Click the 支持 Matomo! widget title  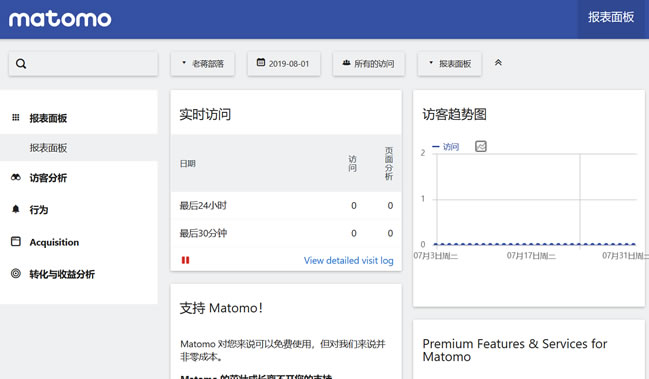tap(221, 308)
